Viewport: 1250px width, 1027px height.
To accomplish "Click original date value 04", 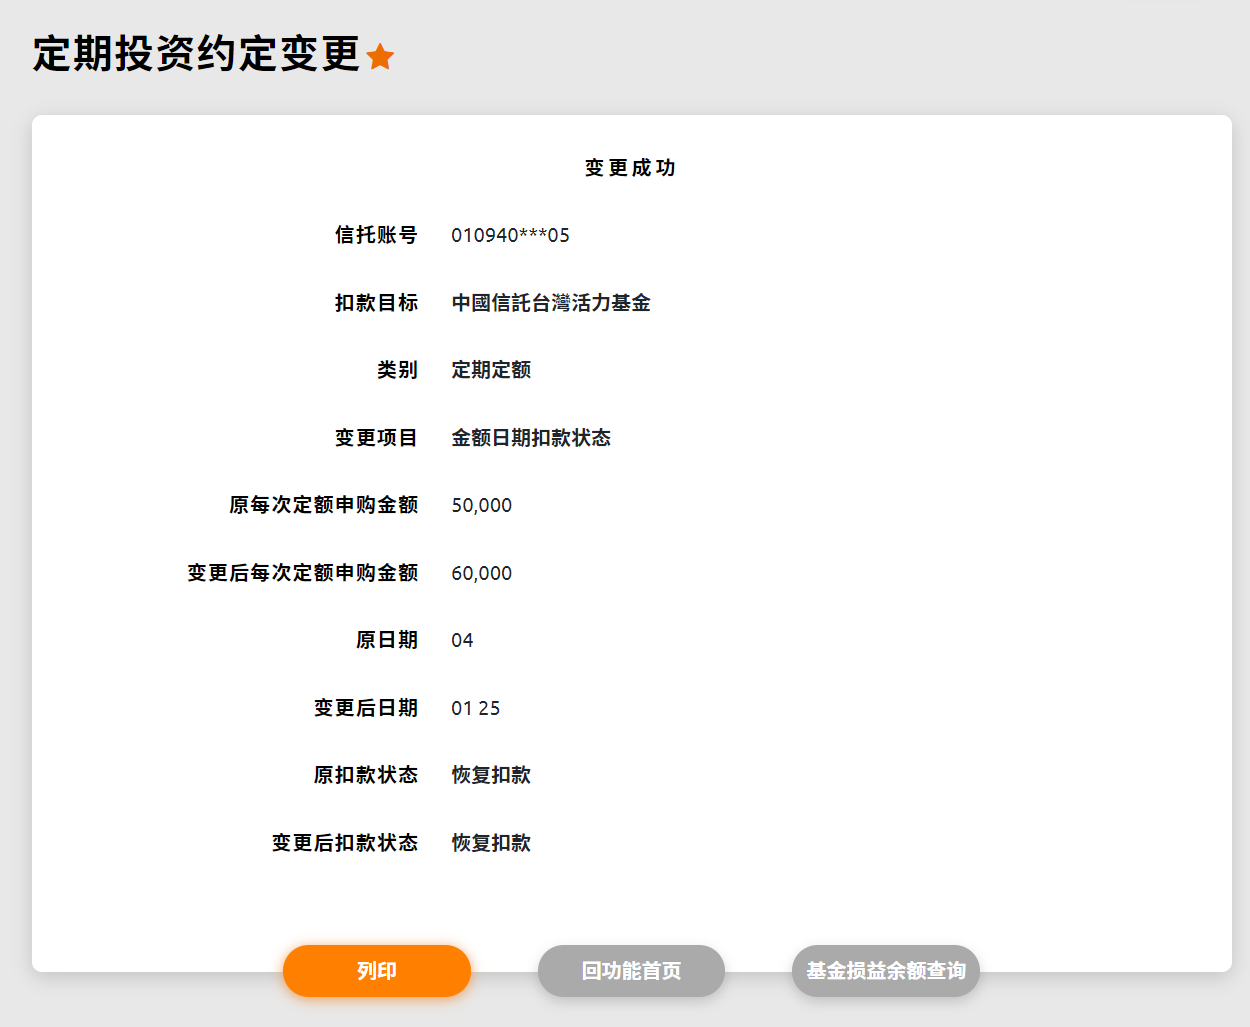I will click(x=462, y=641).
